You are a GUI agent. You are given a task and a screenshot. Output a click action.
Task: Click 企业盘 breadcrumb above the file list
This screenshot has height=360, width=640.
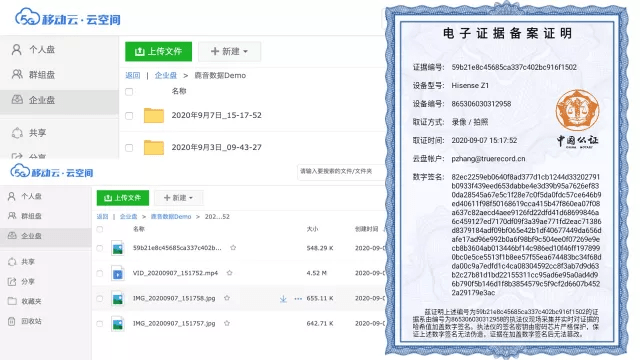[x=128, y=217]
